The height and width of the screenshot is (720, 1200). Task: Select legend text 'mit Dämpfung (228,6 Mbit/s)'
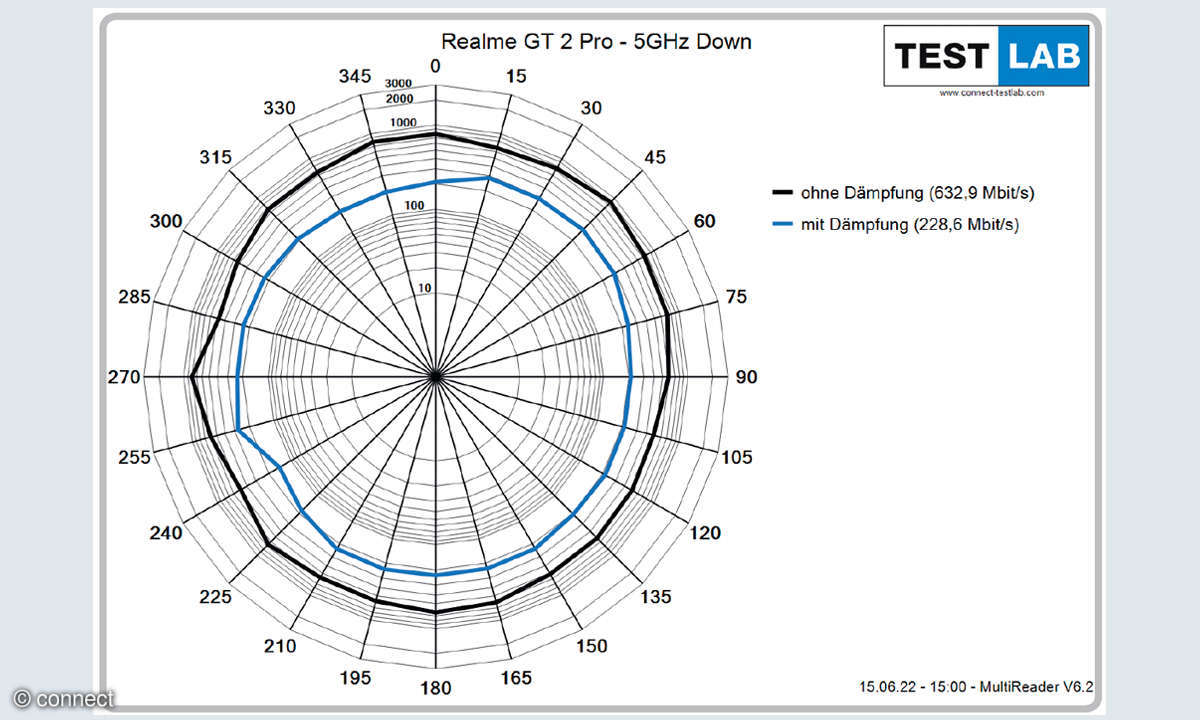(x=910, y=225)
